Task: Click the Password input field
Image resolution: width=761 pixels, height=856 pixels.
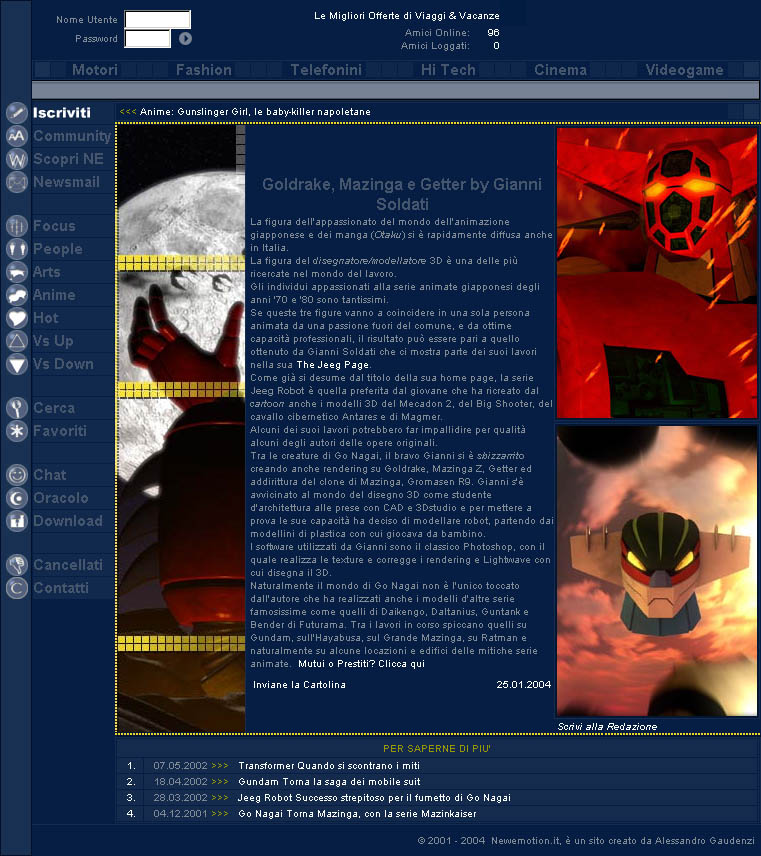Action: pyautogui.click(x=147, y=39)
